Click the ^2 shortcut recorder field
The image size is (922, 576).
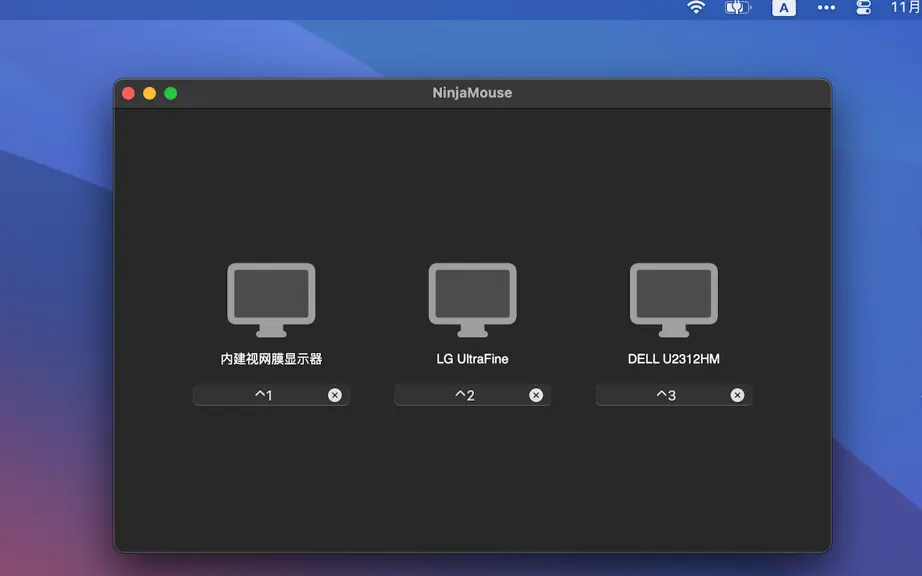472,395
